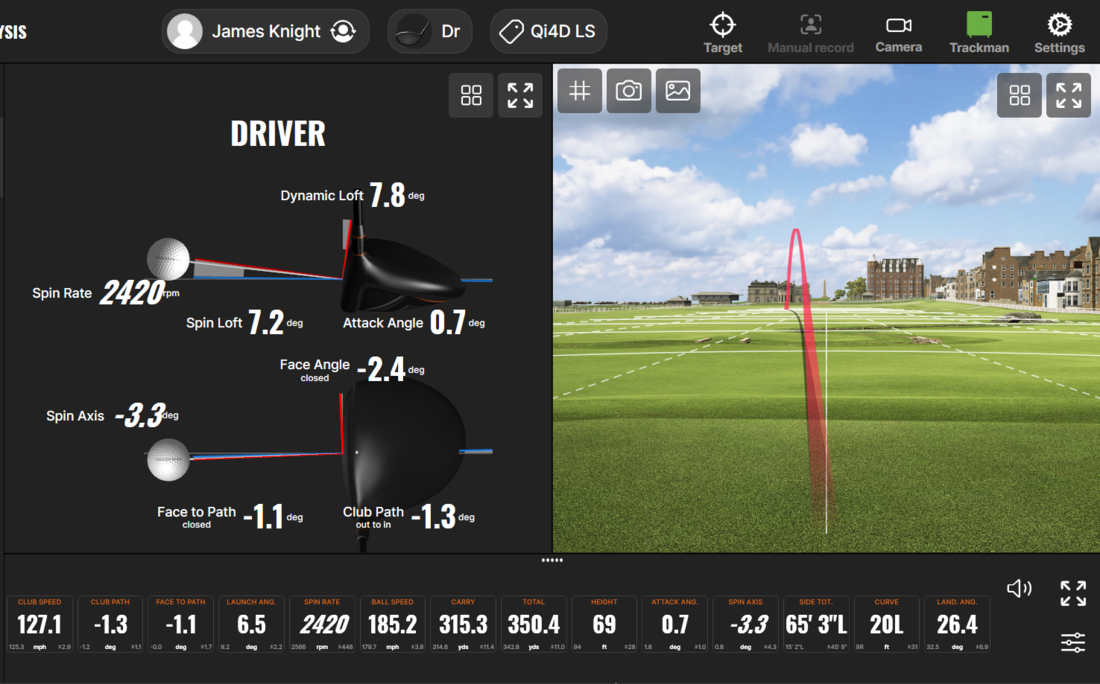
Task: Open data tile adjustment sliders icon
Action: pyautogui.click(x=1073, y=642)
